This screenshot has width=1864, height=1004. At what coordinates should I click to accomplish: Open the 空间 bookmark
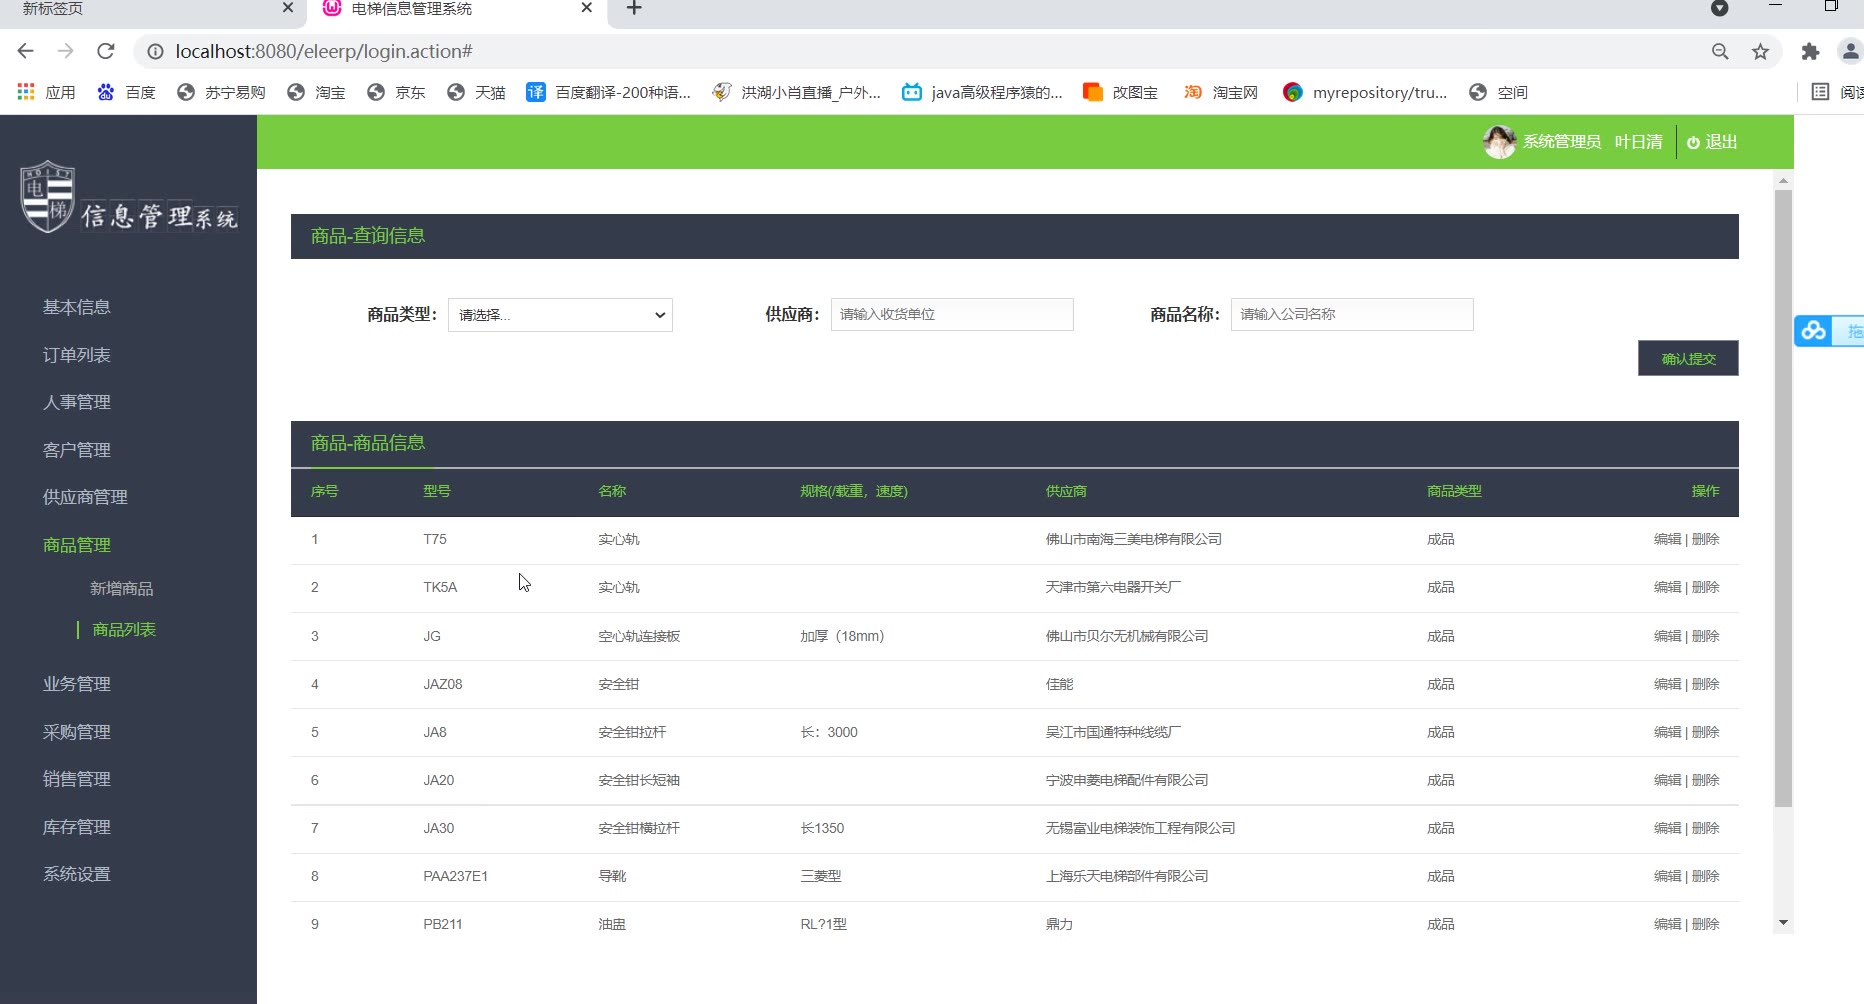[1498, 92]
